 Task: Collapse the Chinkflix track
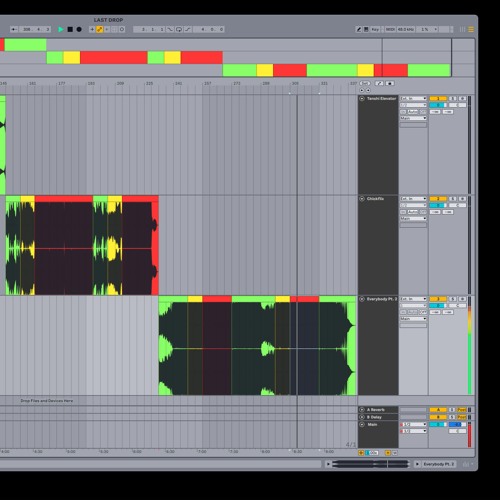tap(362, 199)
